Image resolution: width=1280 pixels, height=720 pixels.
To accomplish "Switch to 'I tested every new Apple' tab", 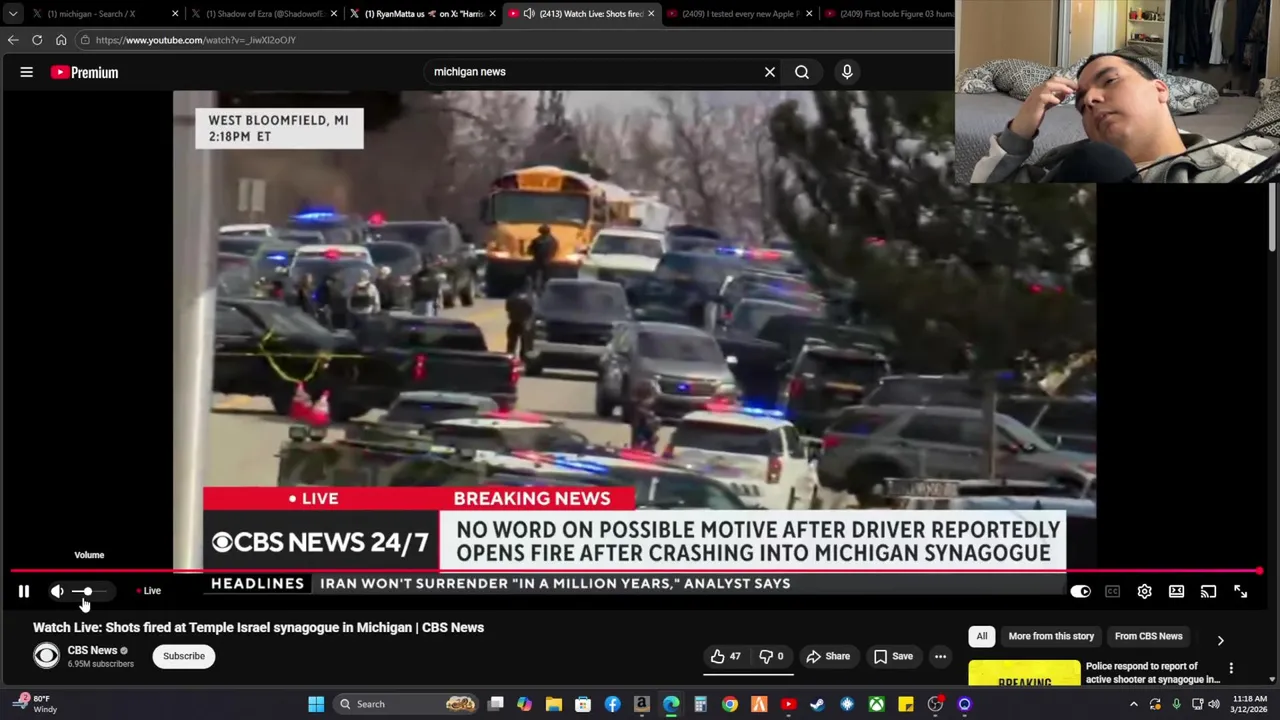I will click(740, 14).
